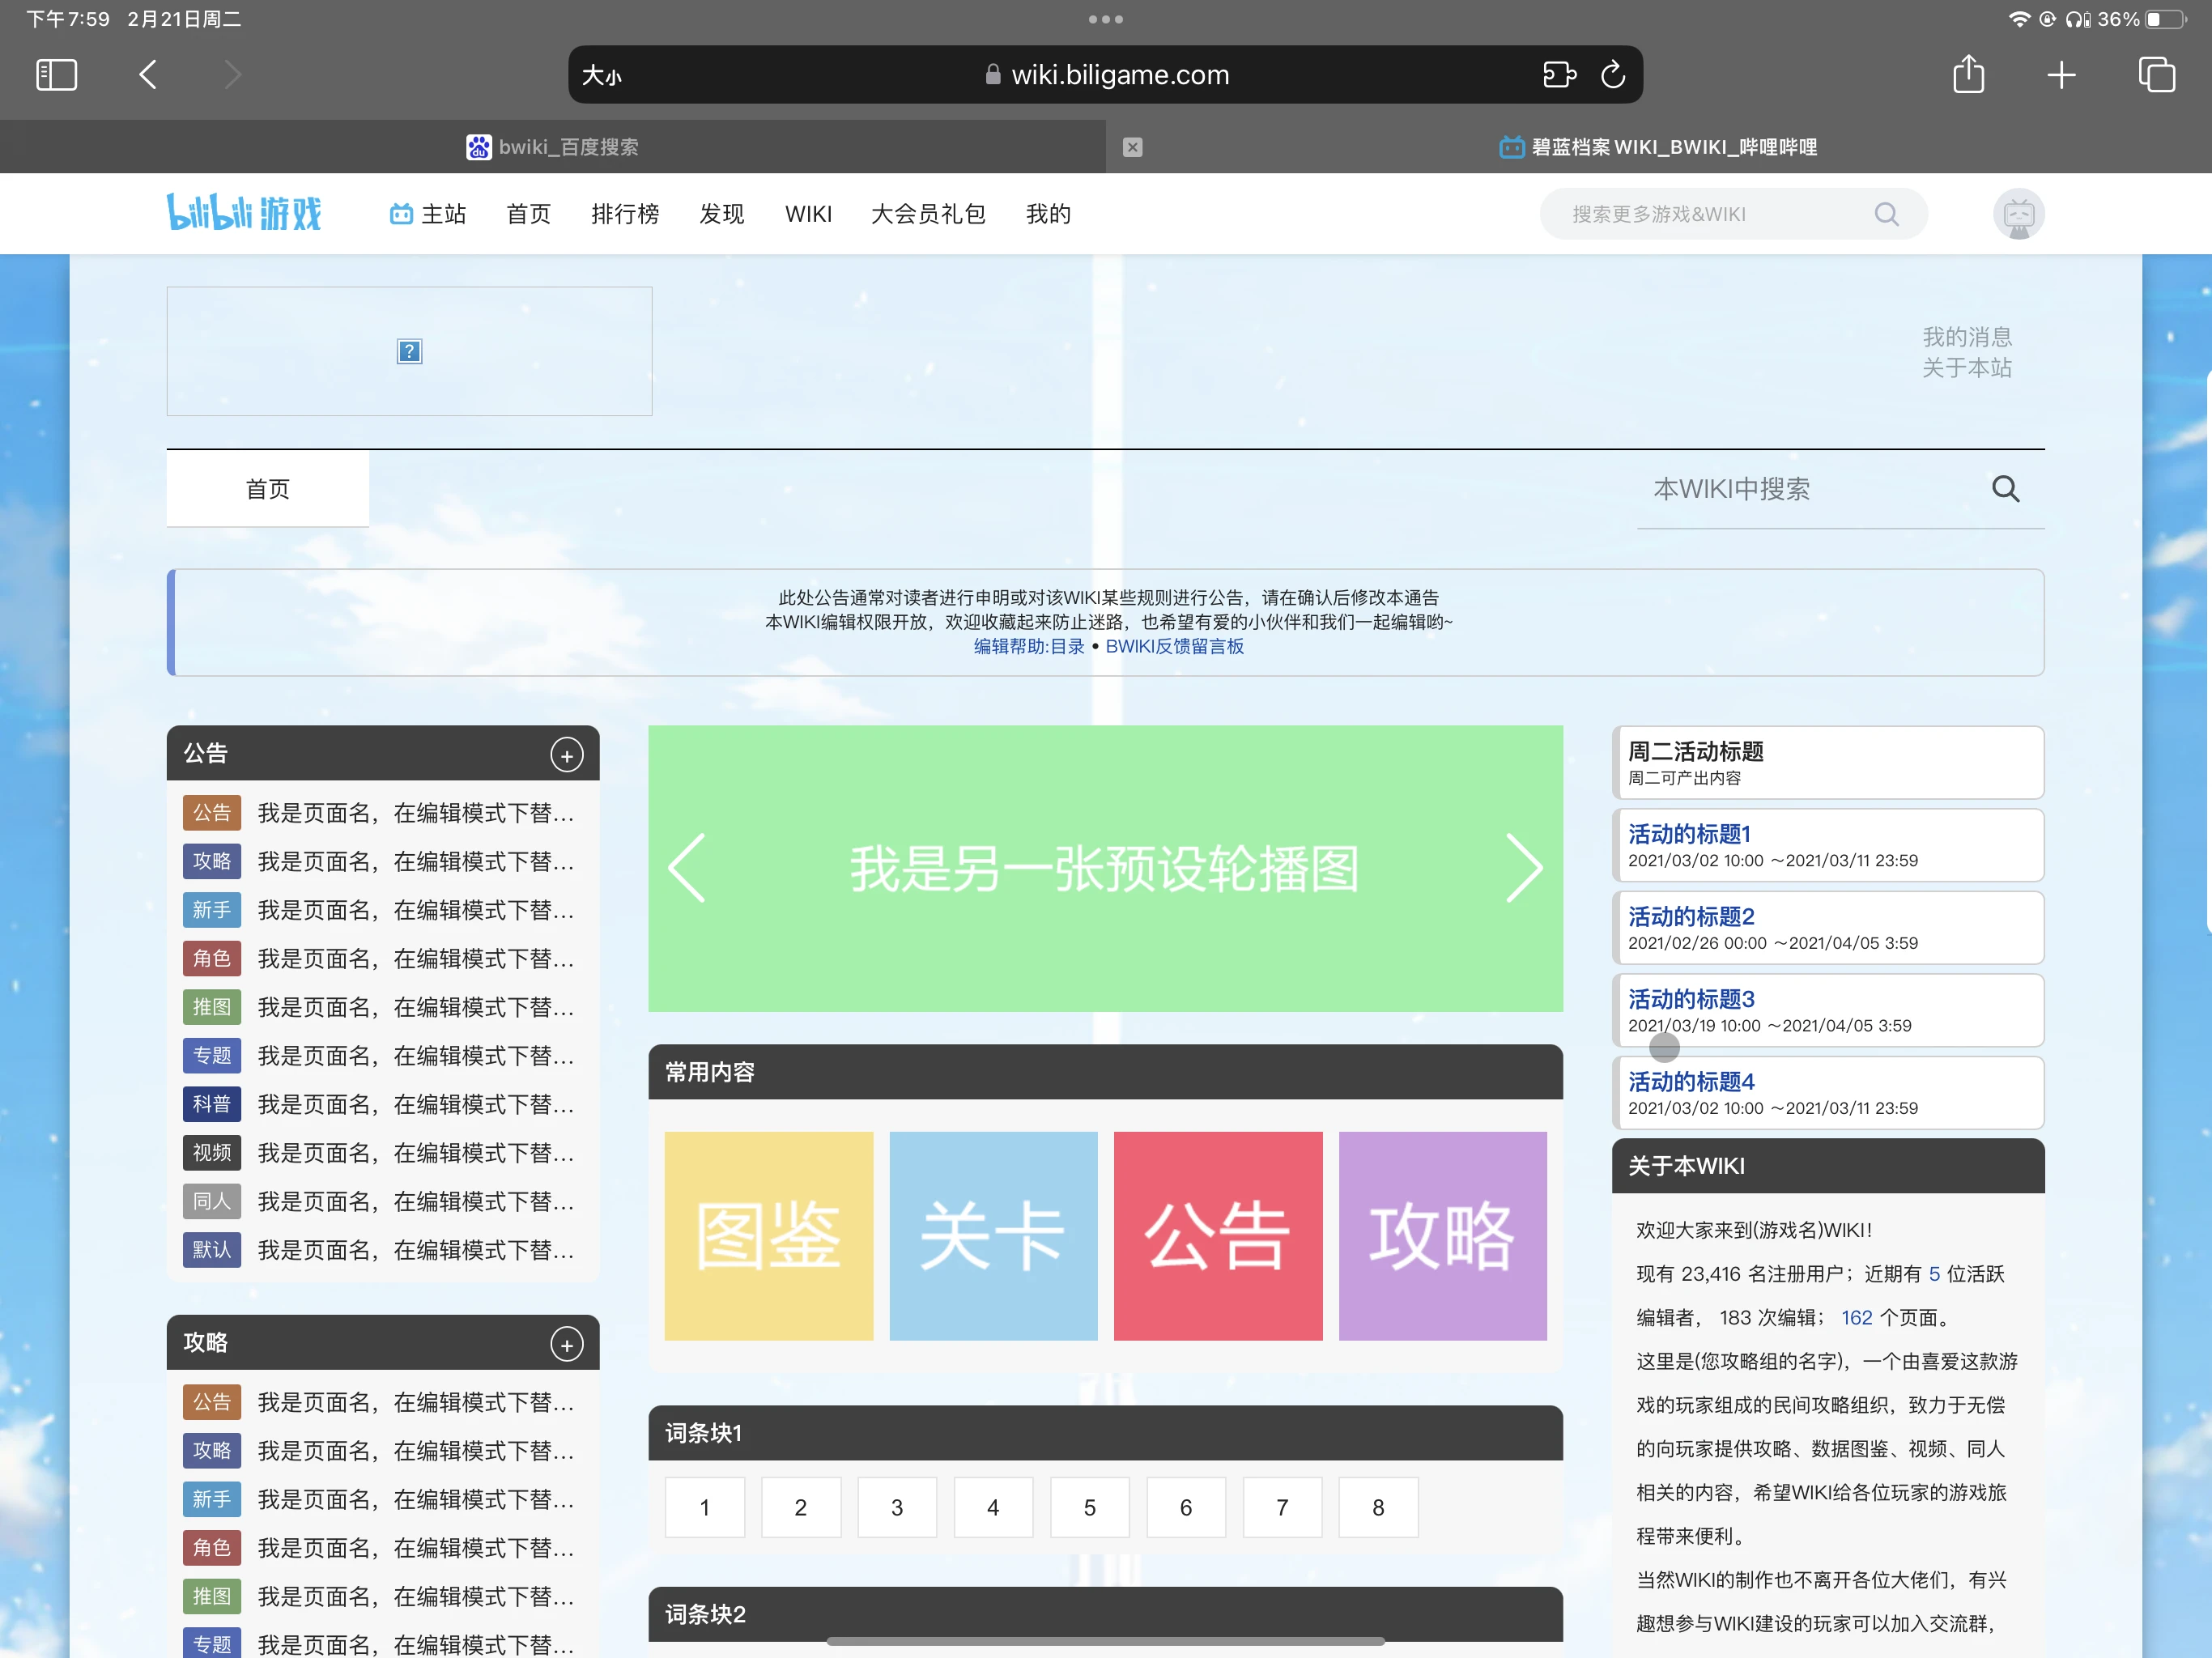Viewport: 2212px width, 1658px height.
Task: Click the in-wiki search magnifier icon
Action: tap(2005, 489)
